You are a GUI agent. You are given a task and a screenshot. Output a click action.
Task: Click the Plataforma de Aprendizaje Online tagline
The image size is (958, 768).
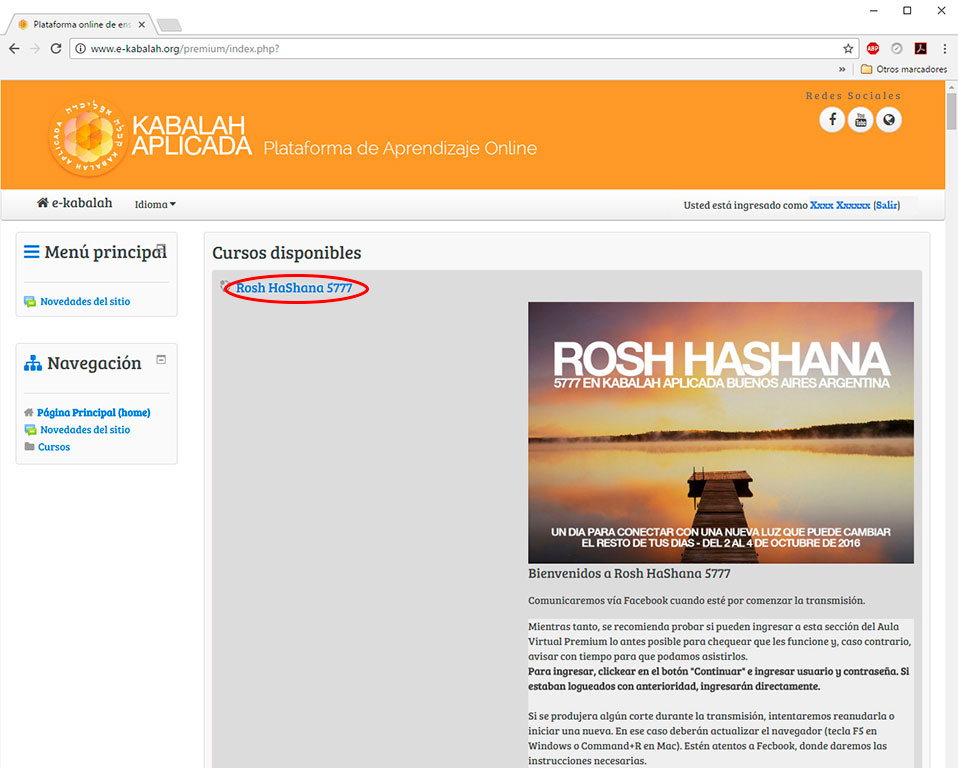400,148
